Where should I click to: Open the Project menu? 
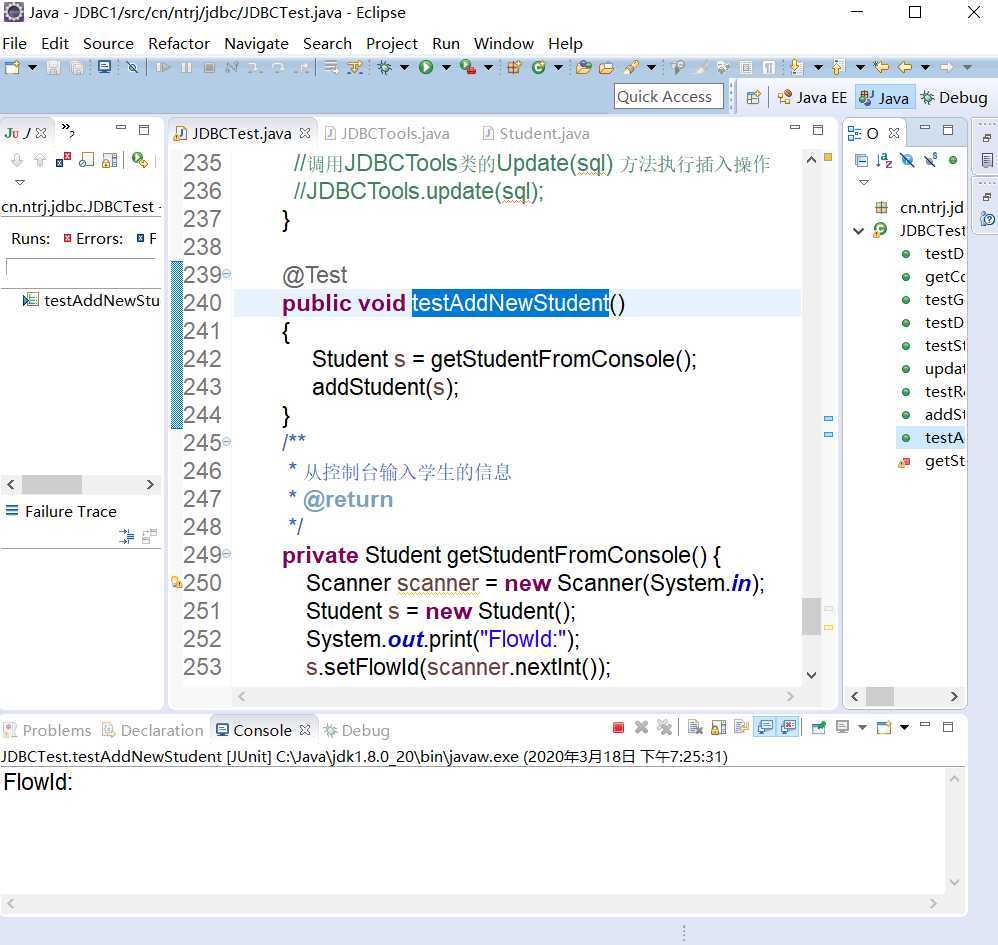391,43
